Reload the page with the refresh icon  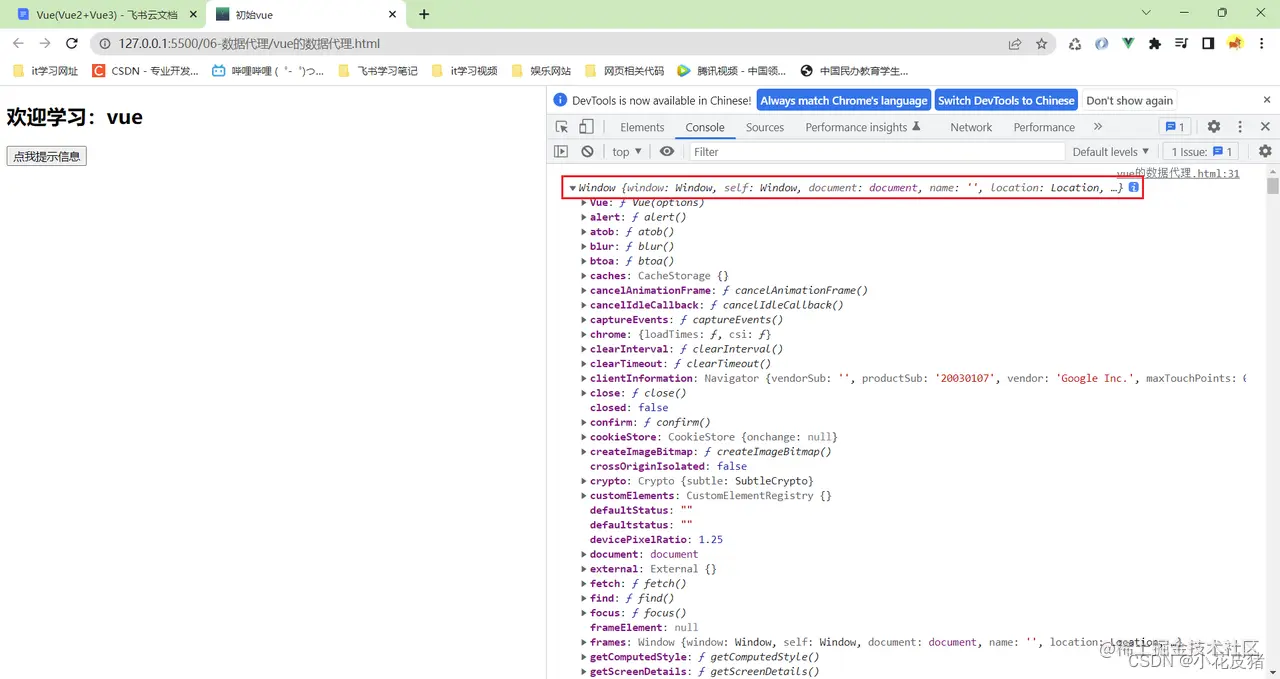click(x=72, y=43)
